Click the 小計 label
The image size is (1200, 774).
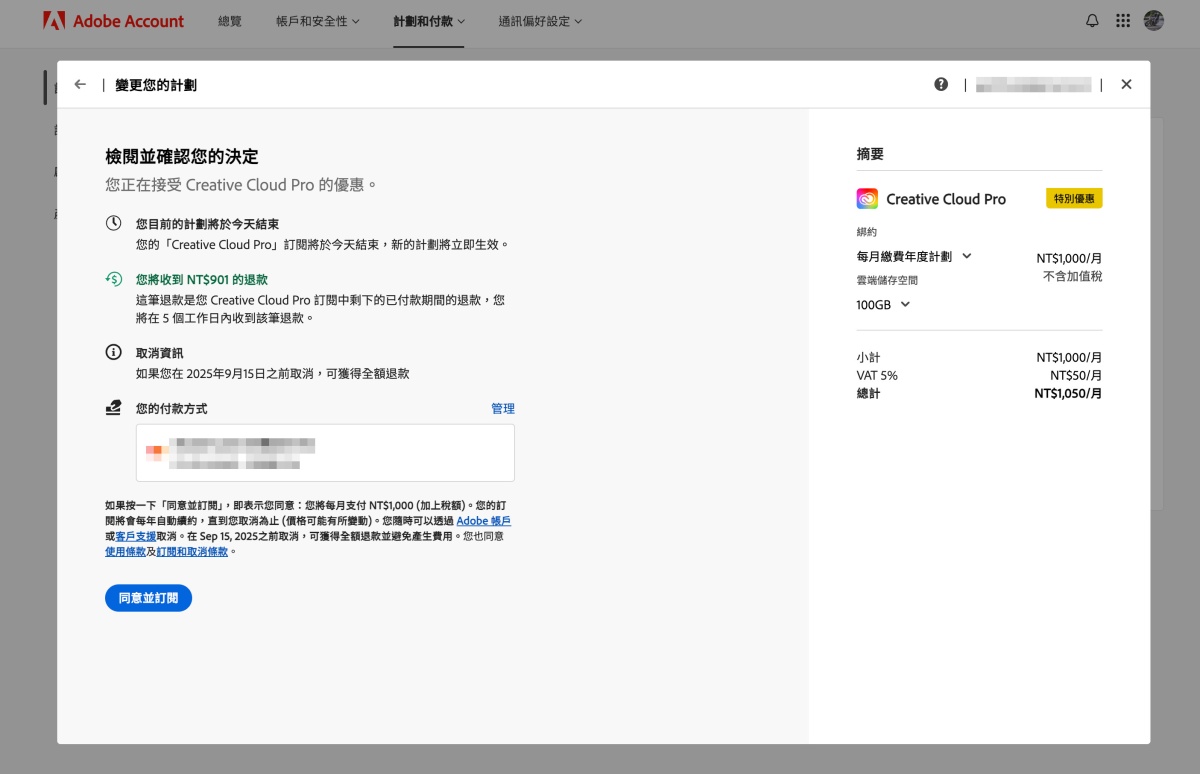click(868, 358)
